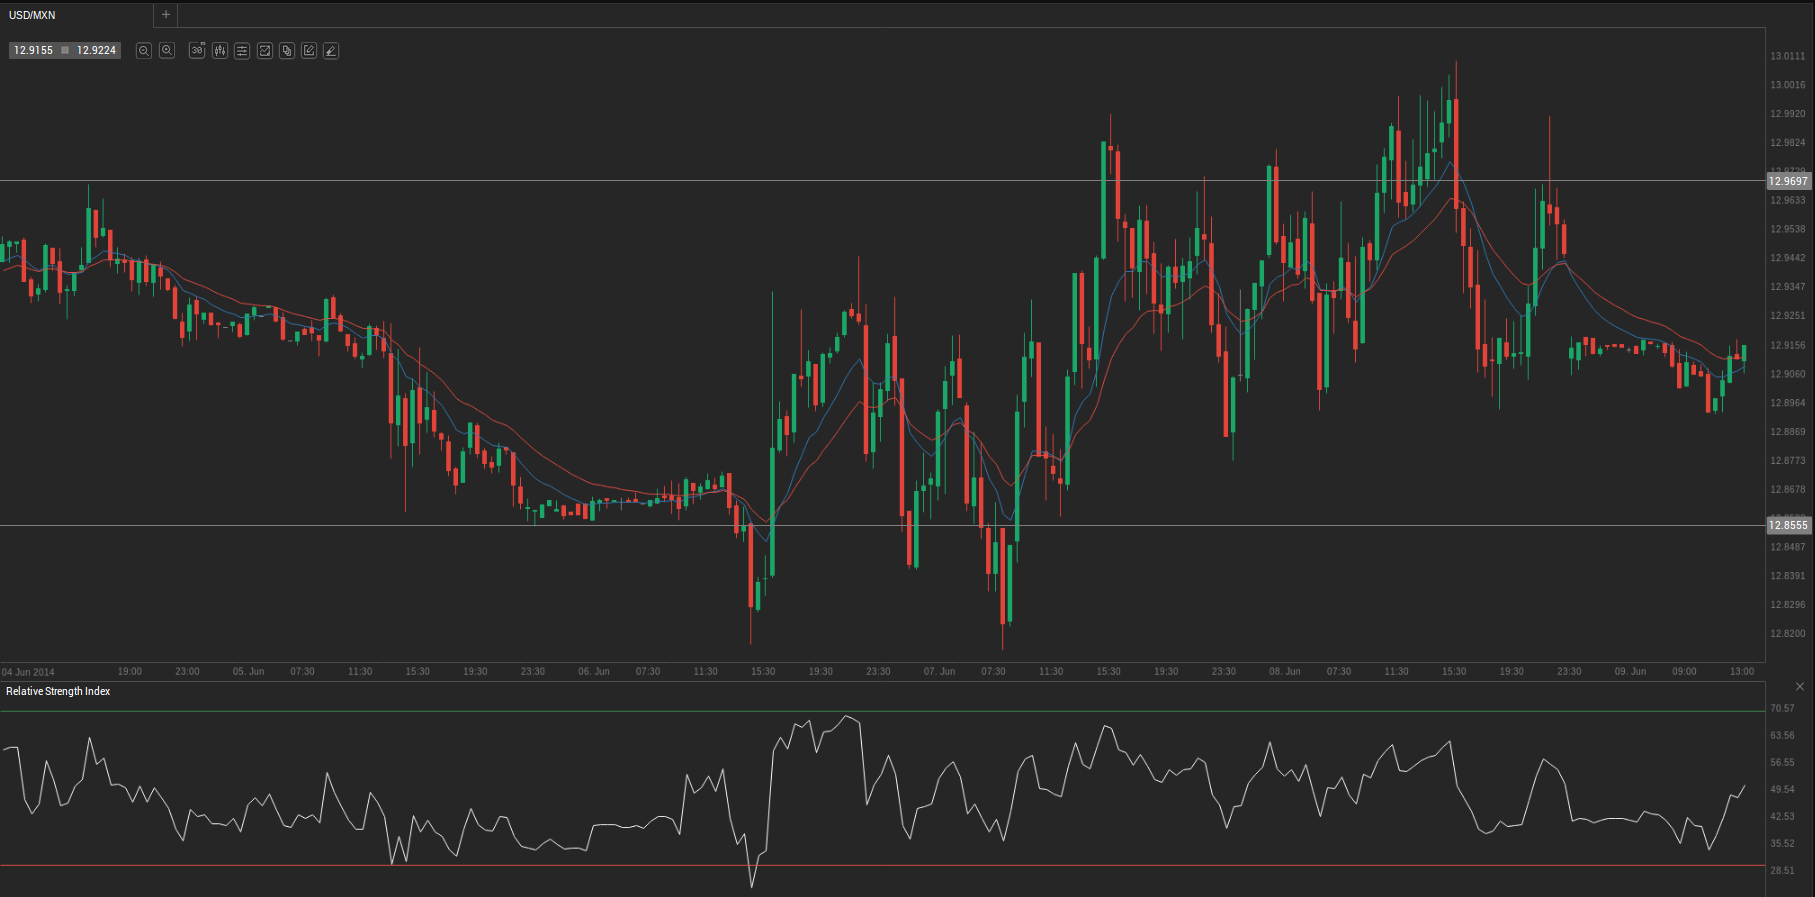Zoom out the chart
The image size is (1815, 897).
coord(144,50)
